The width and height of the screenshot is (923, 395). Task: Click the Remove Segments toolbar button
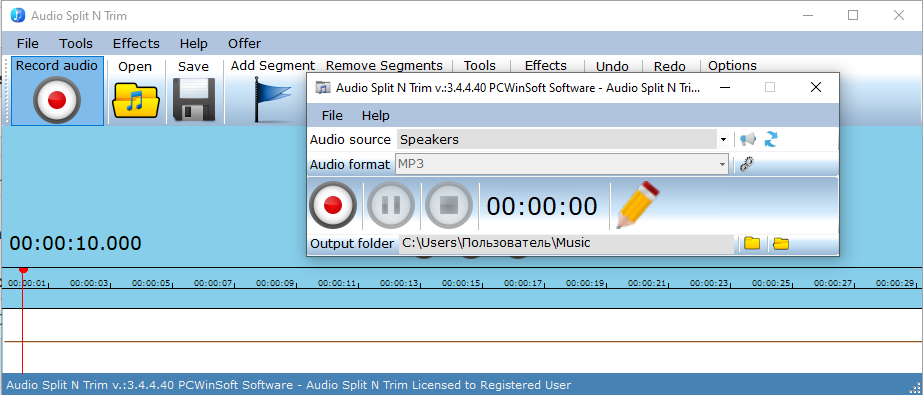384,65
